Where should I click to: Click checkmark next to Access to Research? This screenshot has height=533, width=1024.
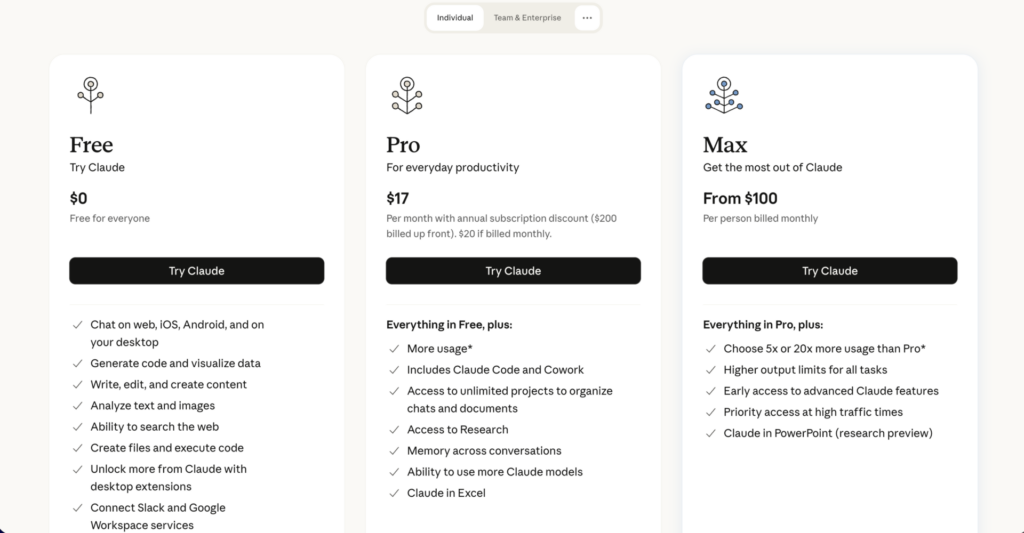point(394,430)
